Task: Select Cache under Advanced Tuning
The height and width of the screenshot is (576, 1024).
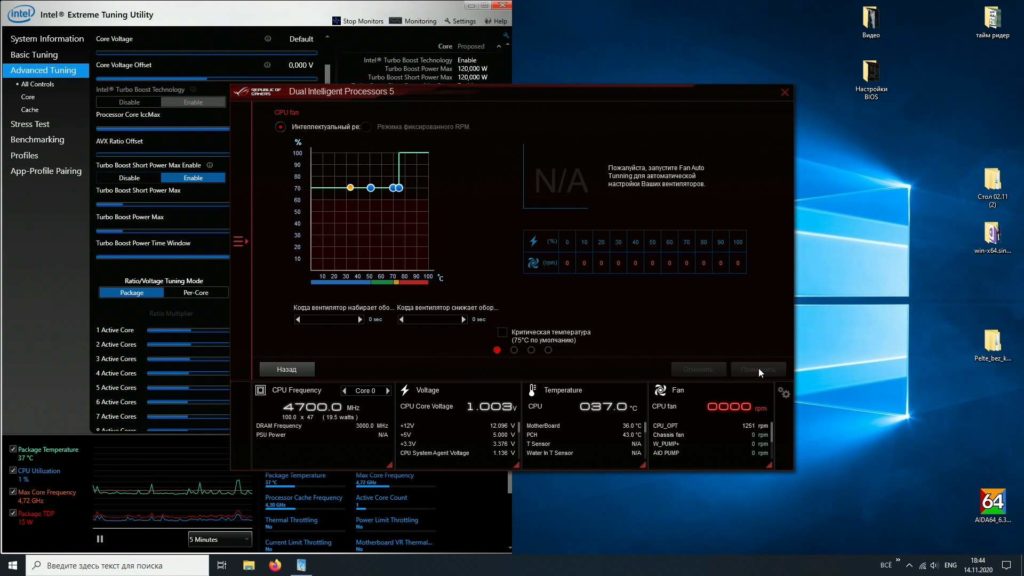Action: click(x=29, y=110)
